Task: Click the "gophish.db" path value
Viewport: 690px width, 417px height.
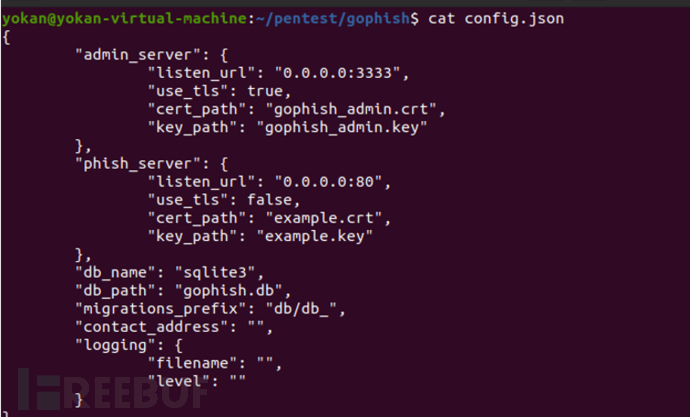Action: click(x=231, y=289)
